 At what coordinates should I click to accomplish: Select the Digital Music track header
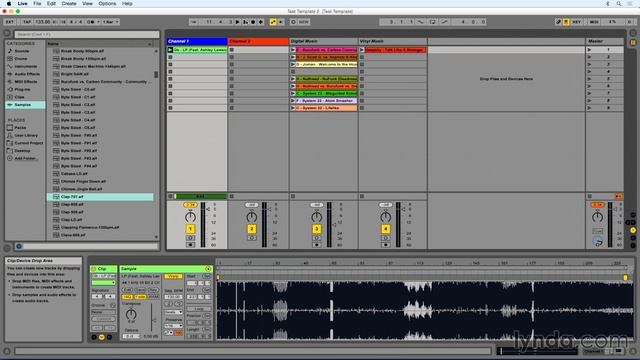click(x=324, y=41)
